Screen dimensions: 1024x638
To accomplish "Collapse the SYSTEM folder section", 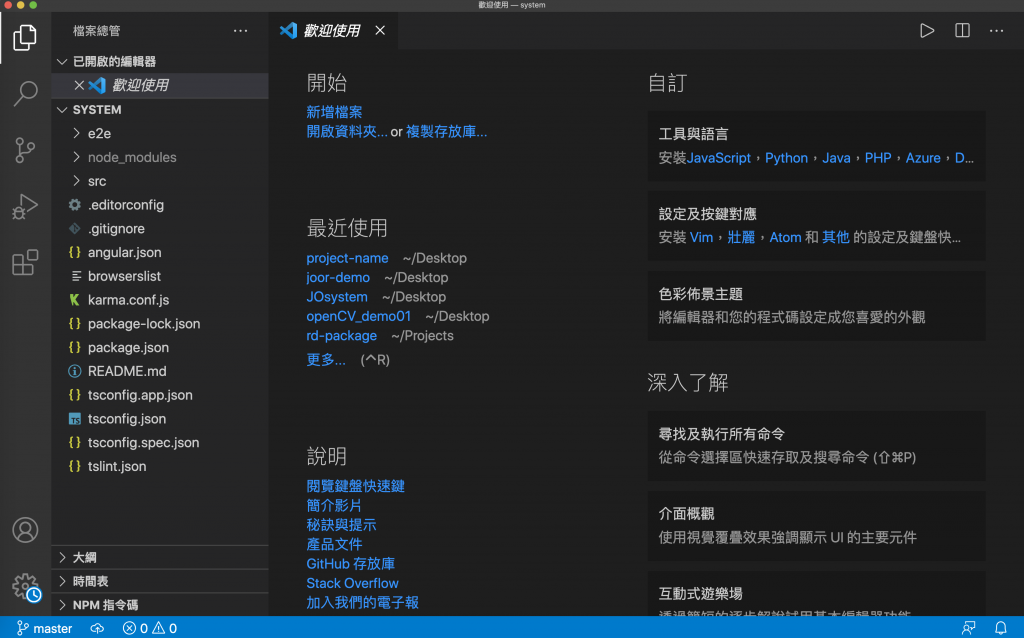I will (160, 110).
